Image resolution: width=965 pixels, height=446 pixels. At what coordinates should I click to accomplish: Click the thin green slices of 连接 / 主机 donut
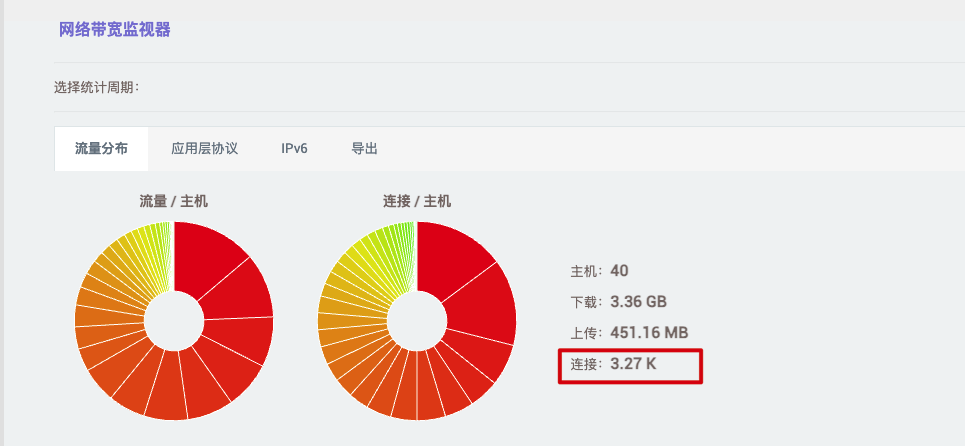click(x=400, y=238)
